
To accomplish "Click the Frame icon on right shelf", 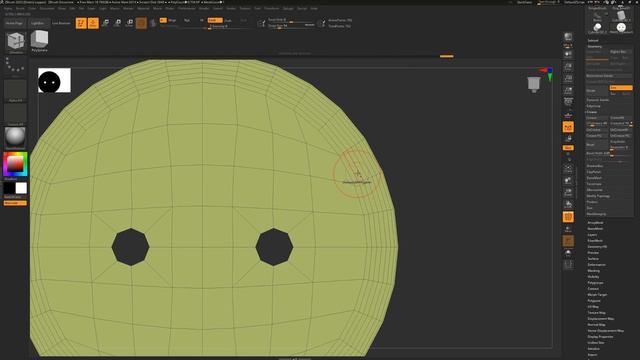I will (x=568, y=168).
